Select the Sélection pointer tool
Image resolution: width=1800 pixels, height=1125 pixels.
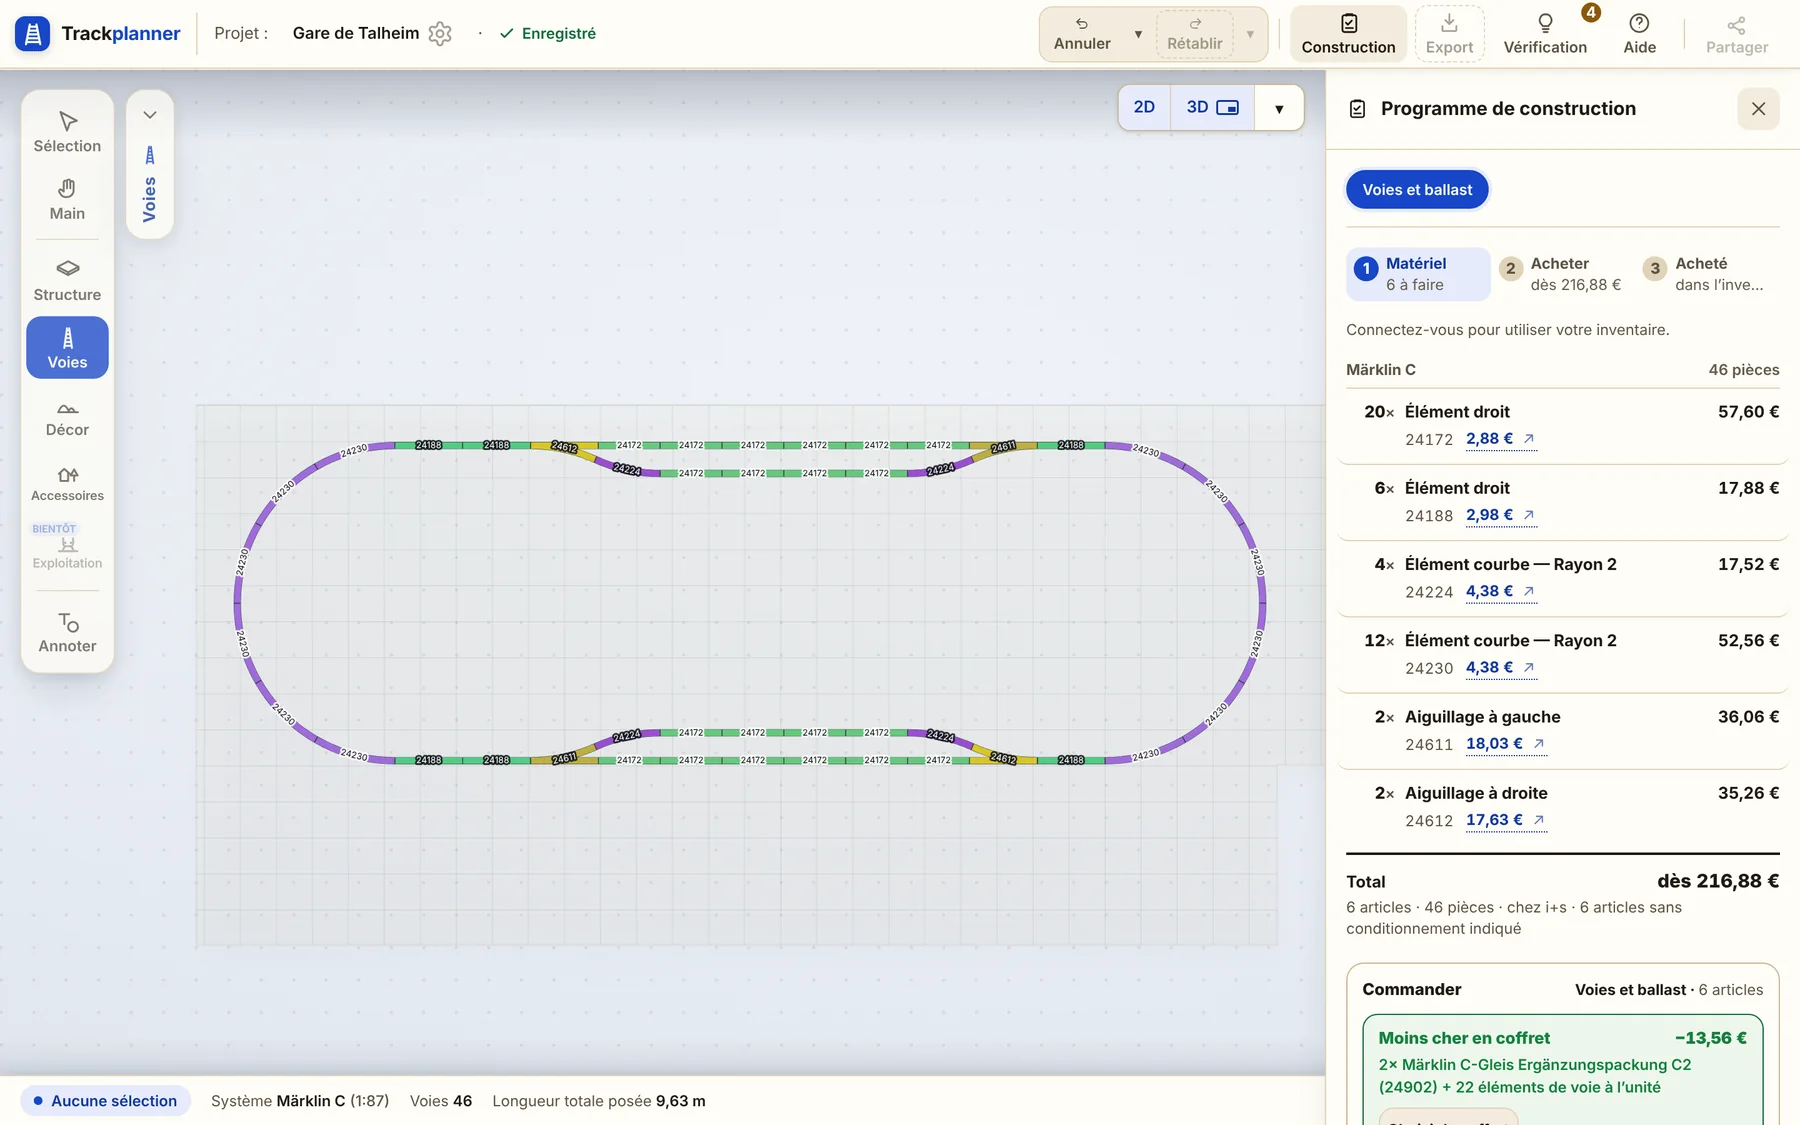point(67,132)
